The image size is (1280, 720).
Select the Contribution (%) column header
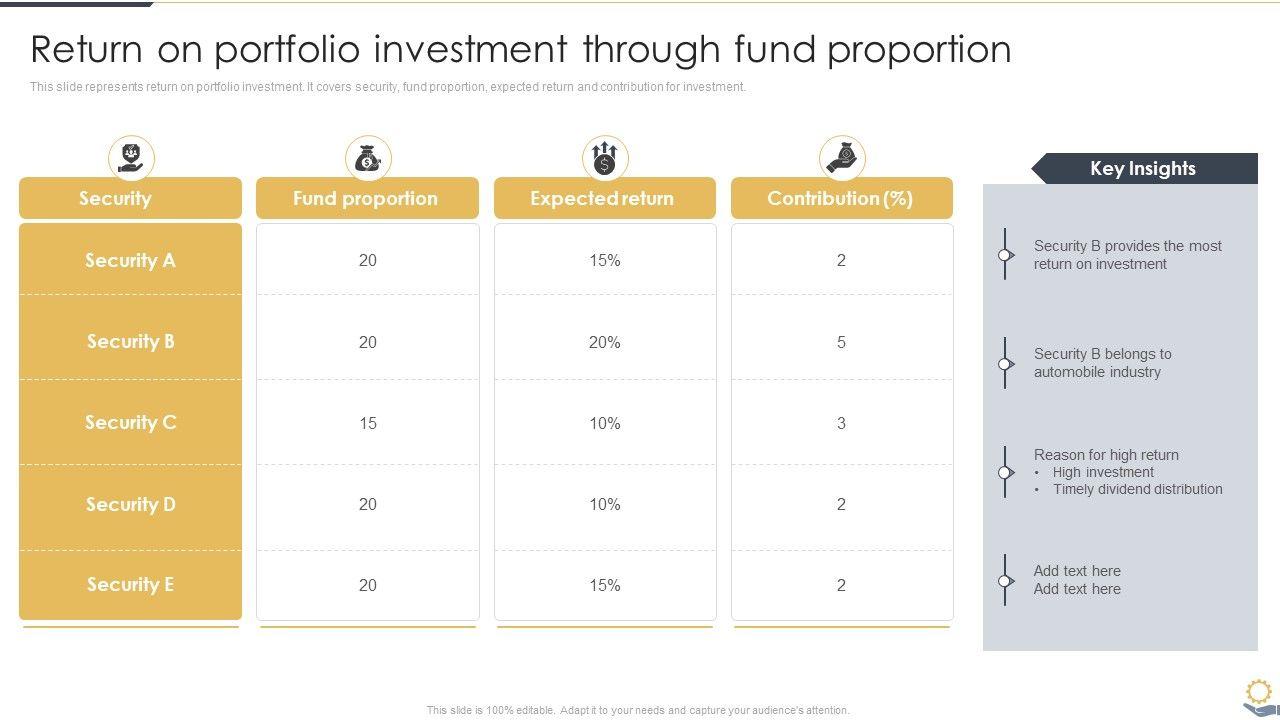point(841,198)
